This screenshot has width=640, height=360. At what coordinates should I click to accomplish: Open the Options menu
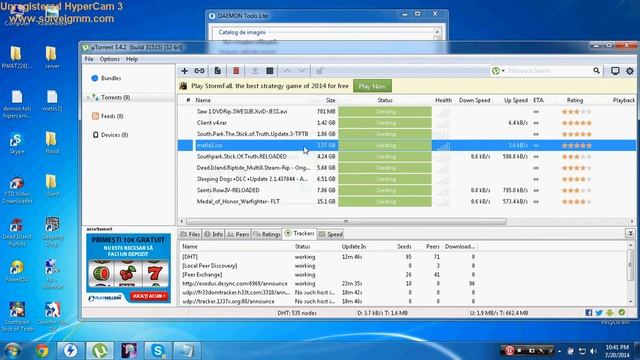109,59
